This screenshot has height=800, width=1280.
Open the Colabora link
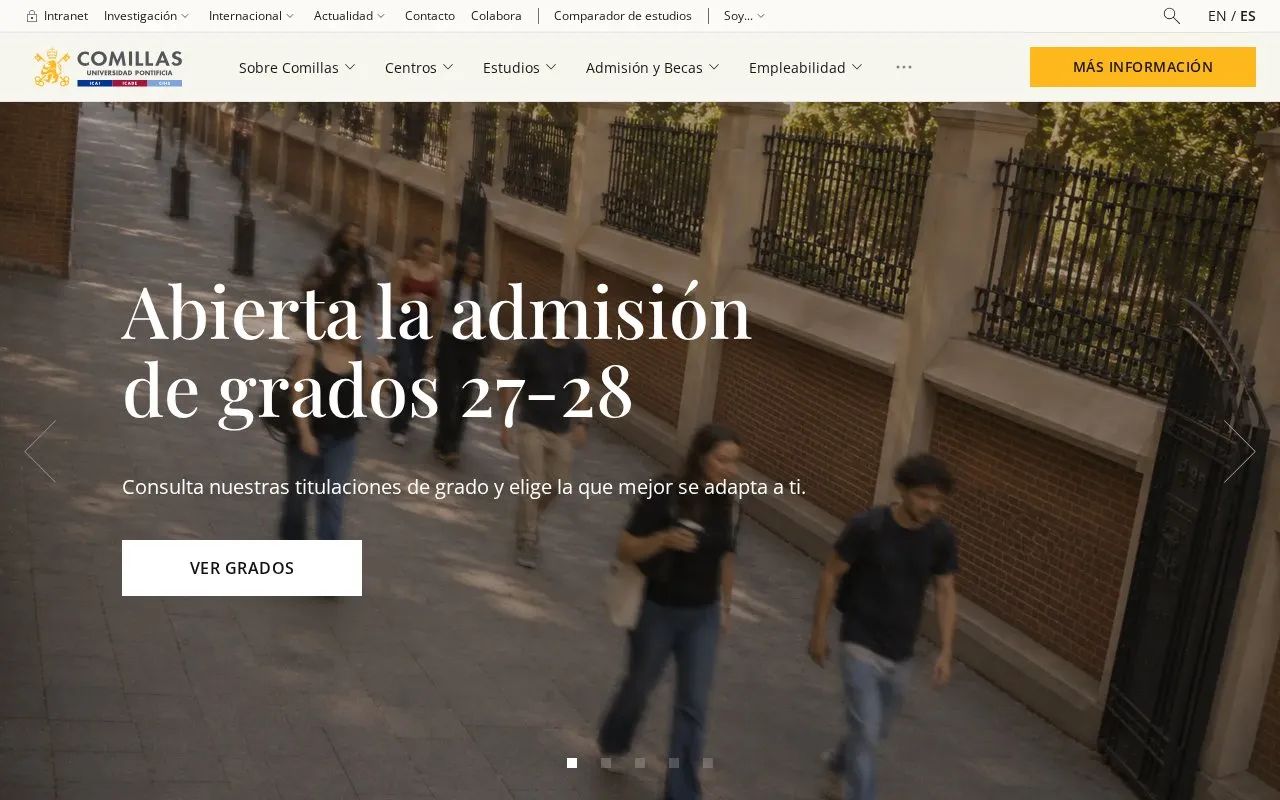[x=496, y=16]
